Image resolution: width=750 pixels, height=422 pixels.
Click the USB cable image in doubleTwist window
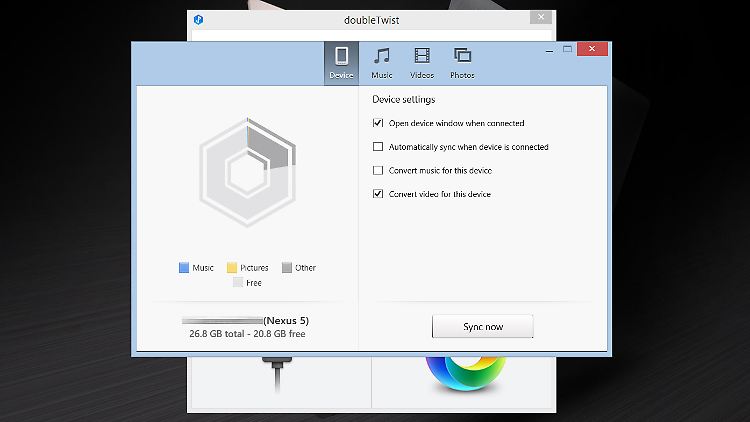pyautogui.click(x=277, y=374)
